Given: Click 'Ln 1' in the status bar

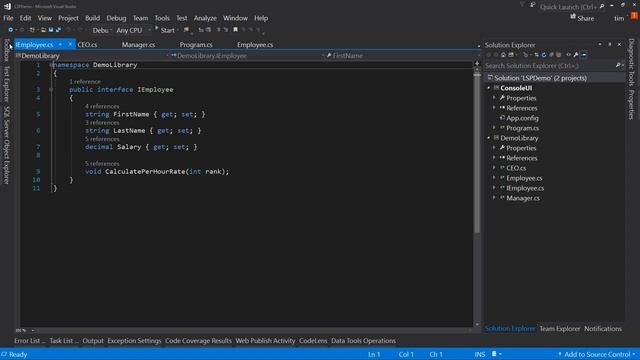Looking at the screenshot, I should tap(374, 354).
